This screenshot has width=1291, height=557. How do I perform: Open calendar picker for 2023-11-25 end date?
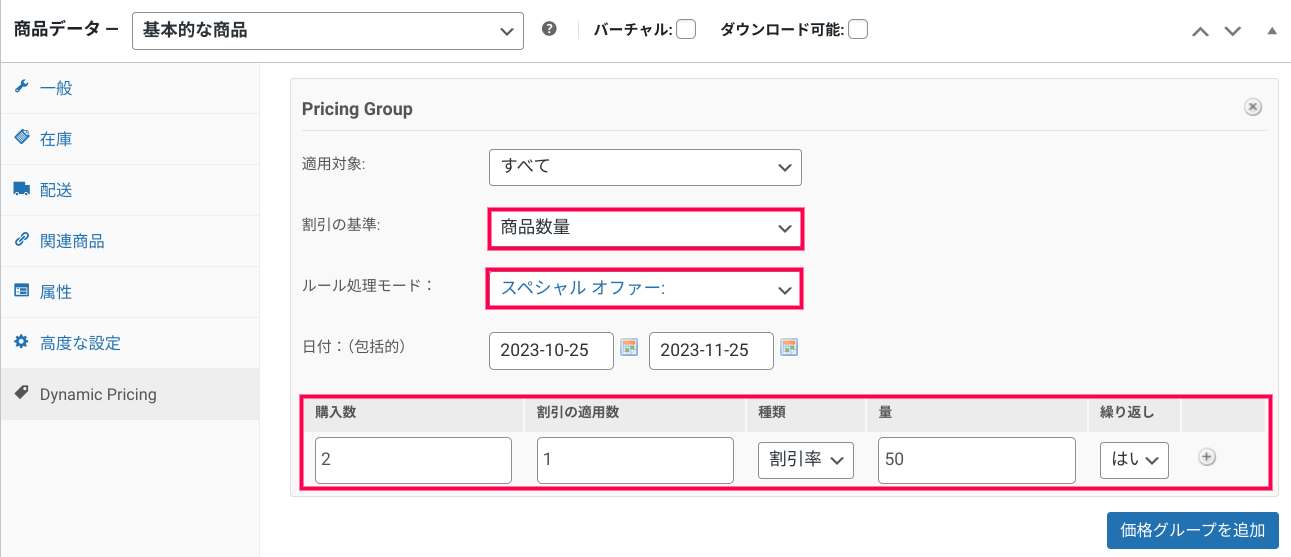(x=789, y=348)
